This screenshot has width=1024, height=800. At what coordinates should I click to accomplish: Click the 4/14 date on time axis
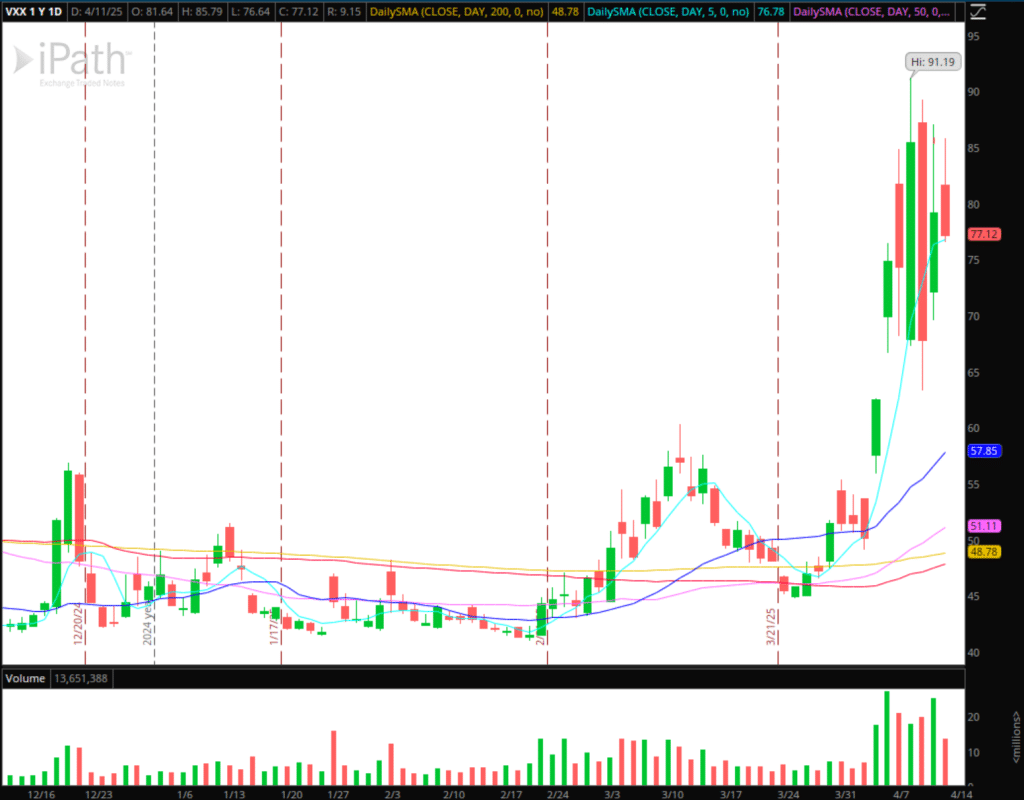pyautogui.click(x=961, y=794)
